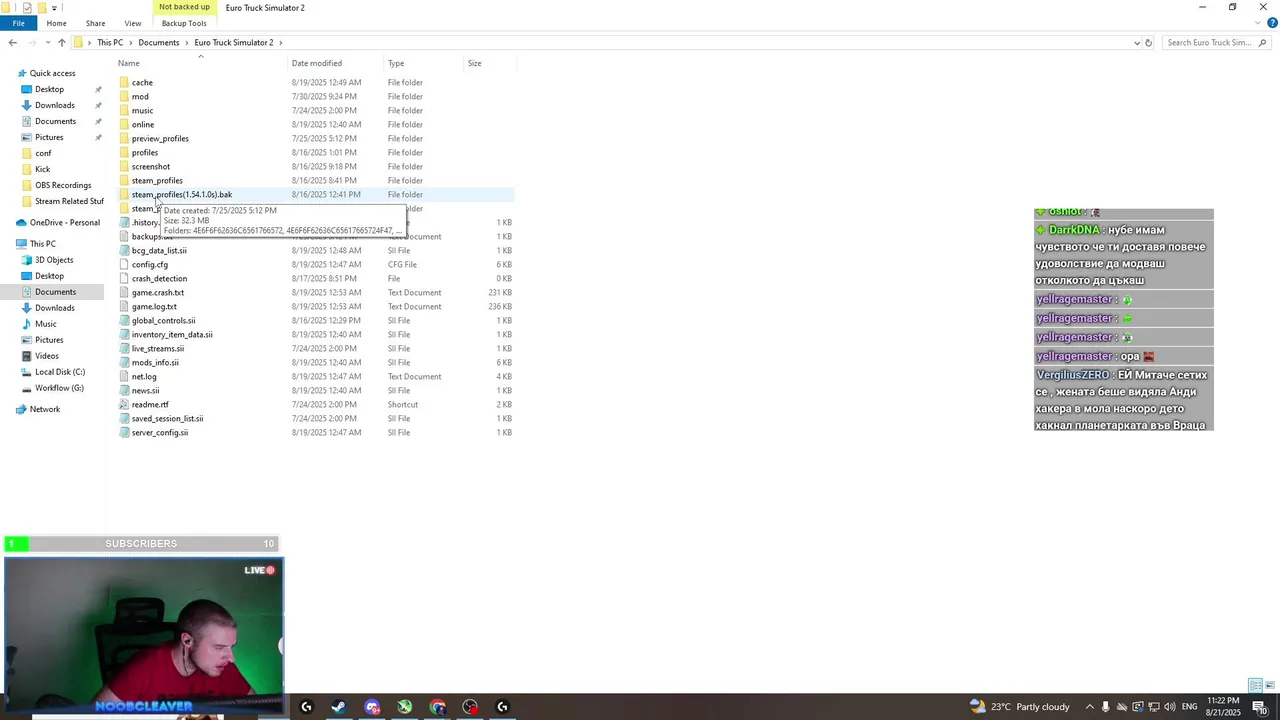Image resolution: width=1280 pixels, height=720 pixels.
Task: Select the mod folder
Action: (140, 96)
